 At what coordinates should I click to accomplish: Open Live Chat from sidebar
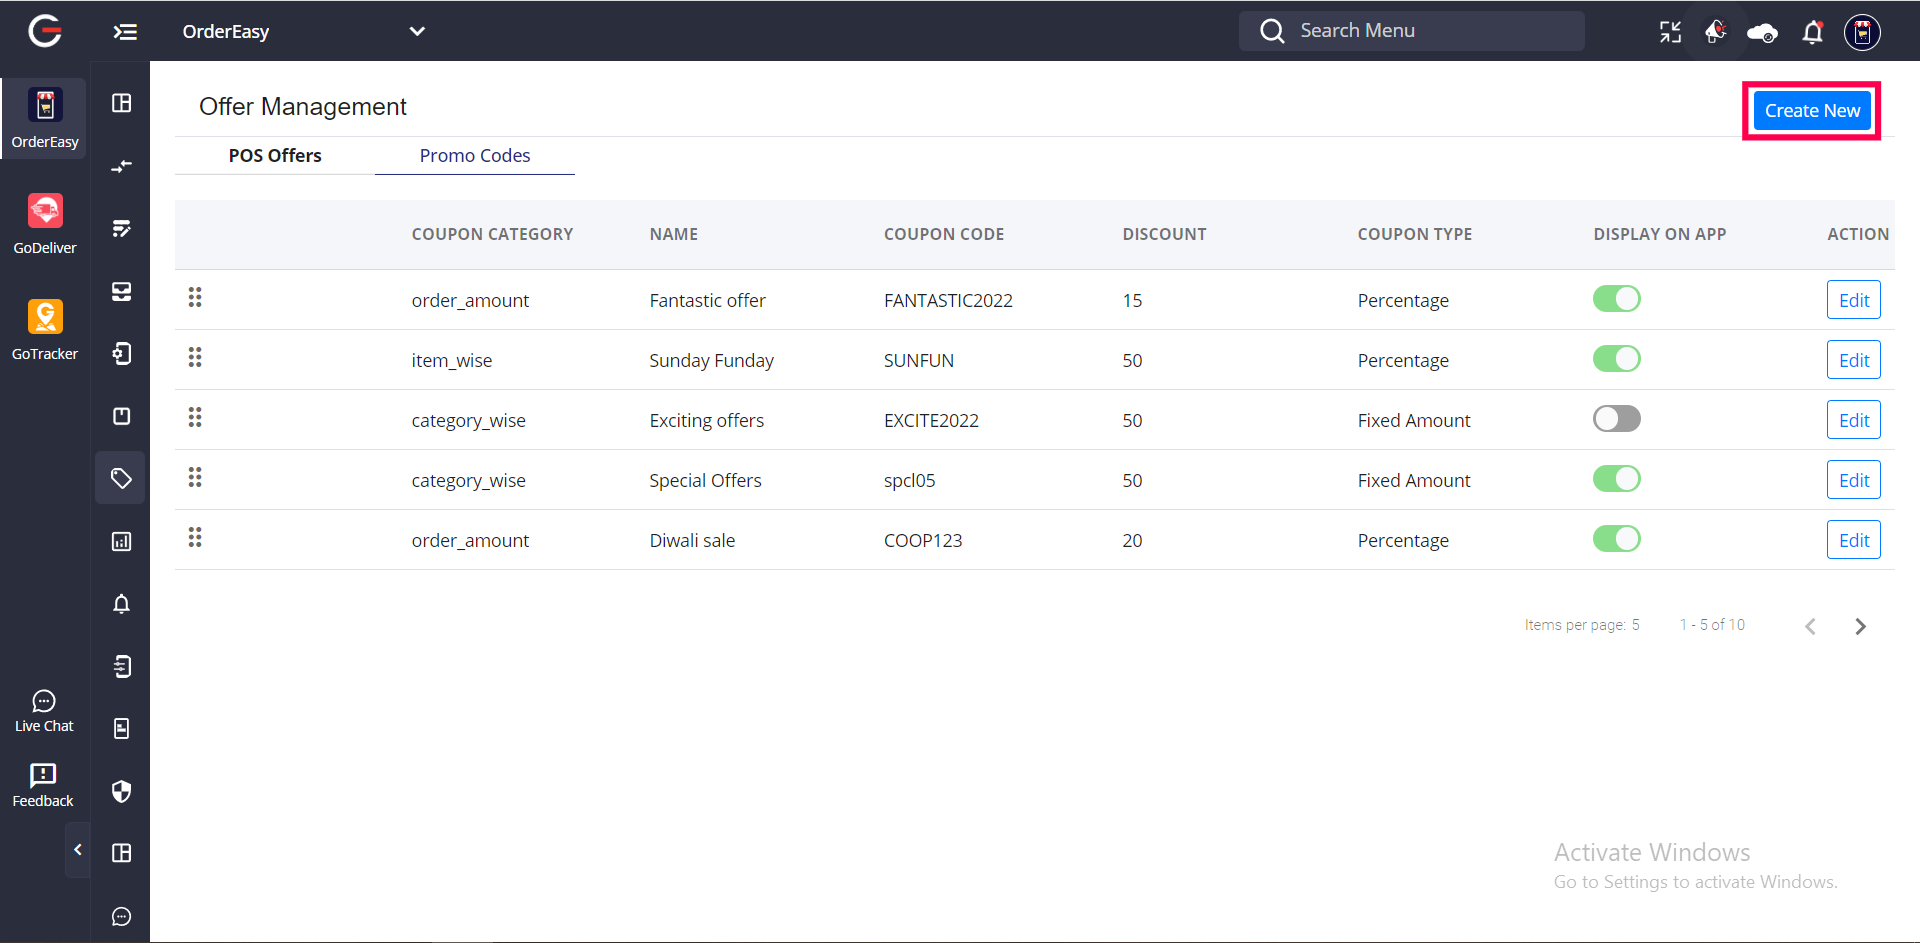coord(44,711)
